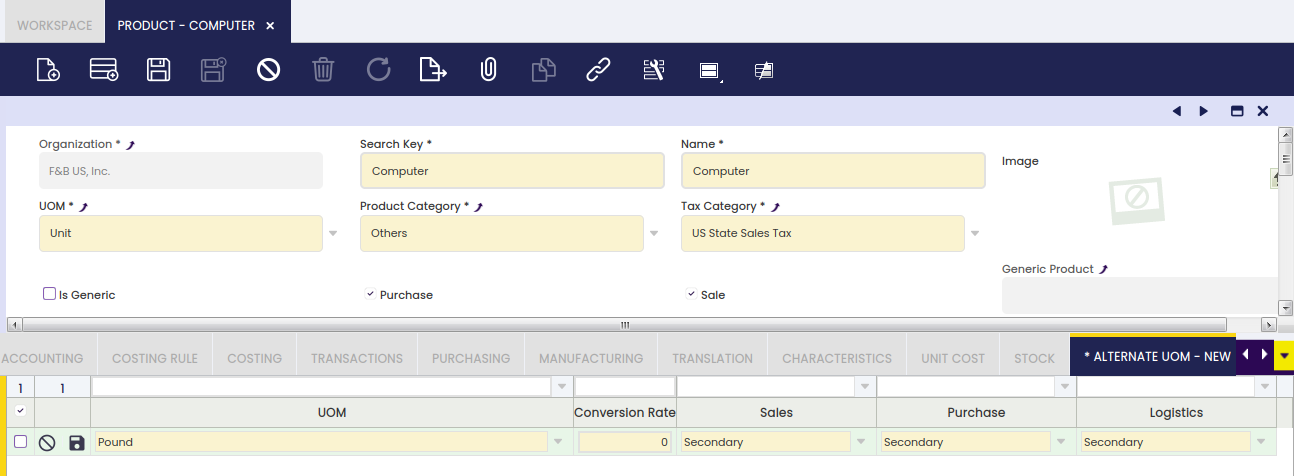Image resolution: width=1294 pixels, height=476 pixels.
Task: Open the Tax Category dropdown arrow
Action: pyautogui.click(x=975, y=233)
